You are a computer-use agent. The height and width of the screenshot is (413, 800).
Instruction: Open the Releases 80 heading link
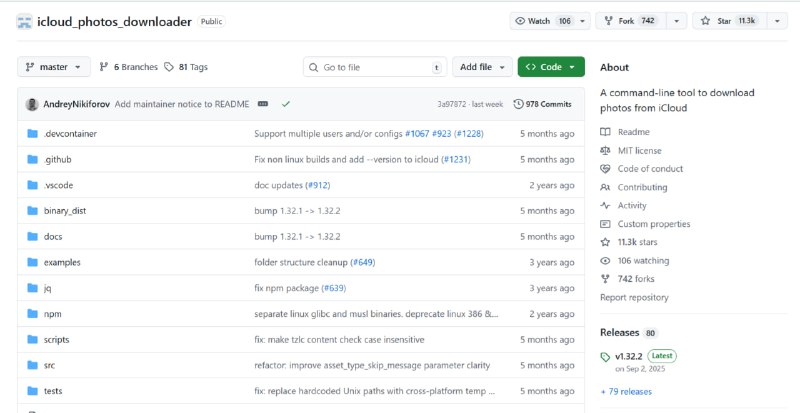[x=628, y=333]
